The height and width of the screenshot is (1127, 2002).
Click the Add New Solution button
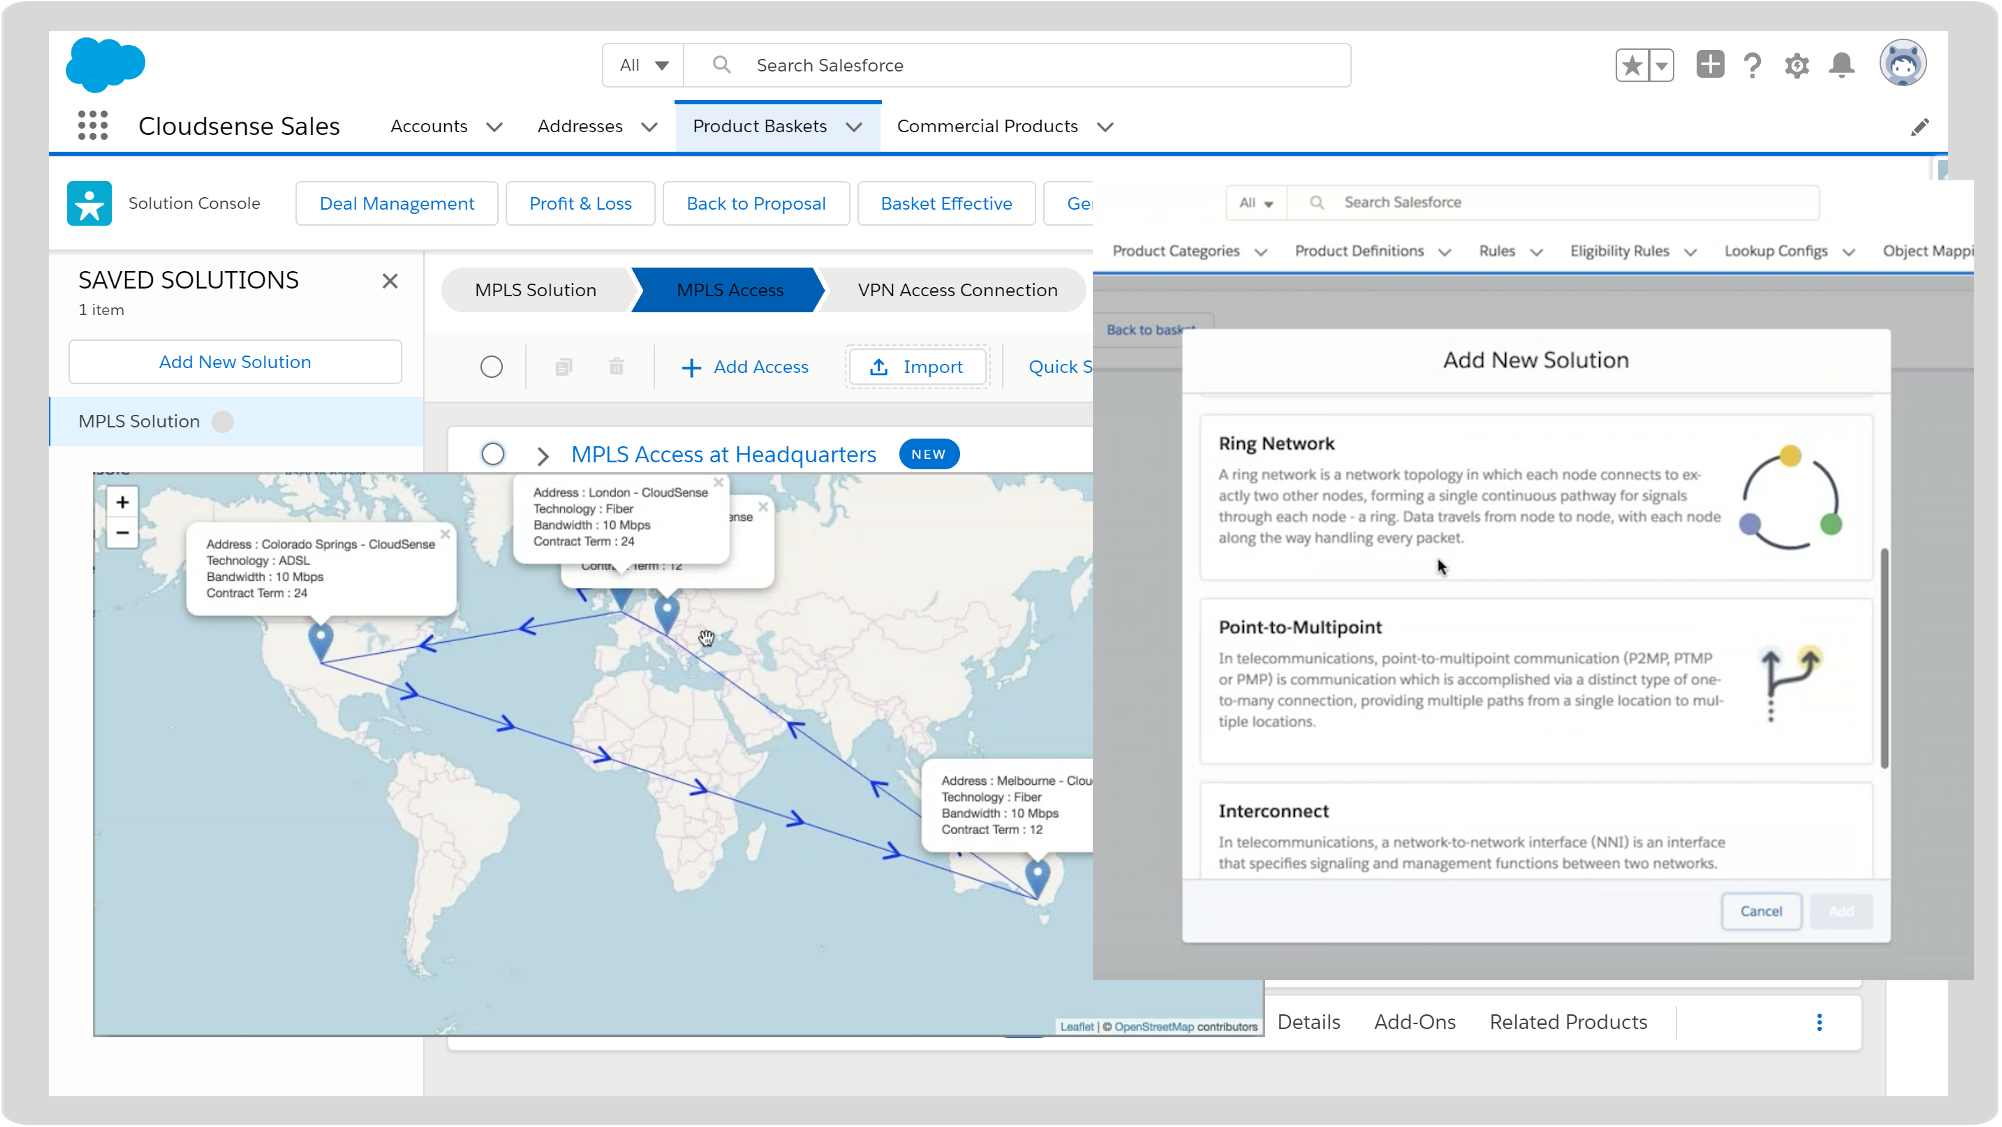point(234,361)
